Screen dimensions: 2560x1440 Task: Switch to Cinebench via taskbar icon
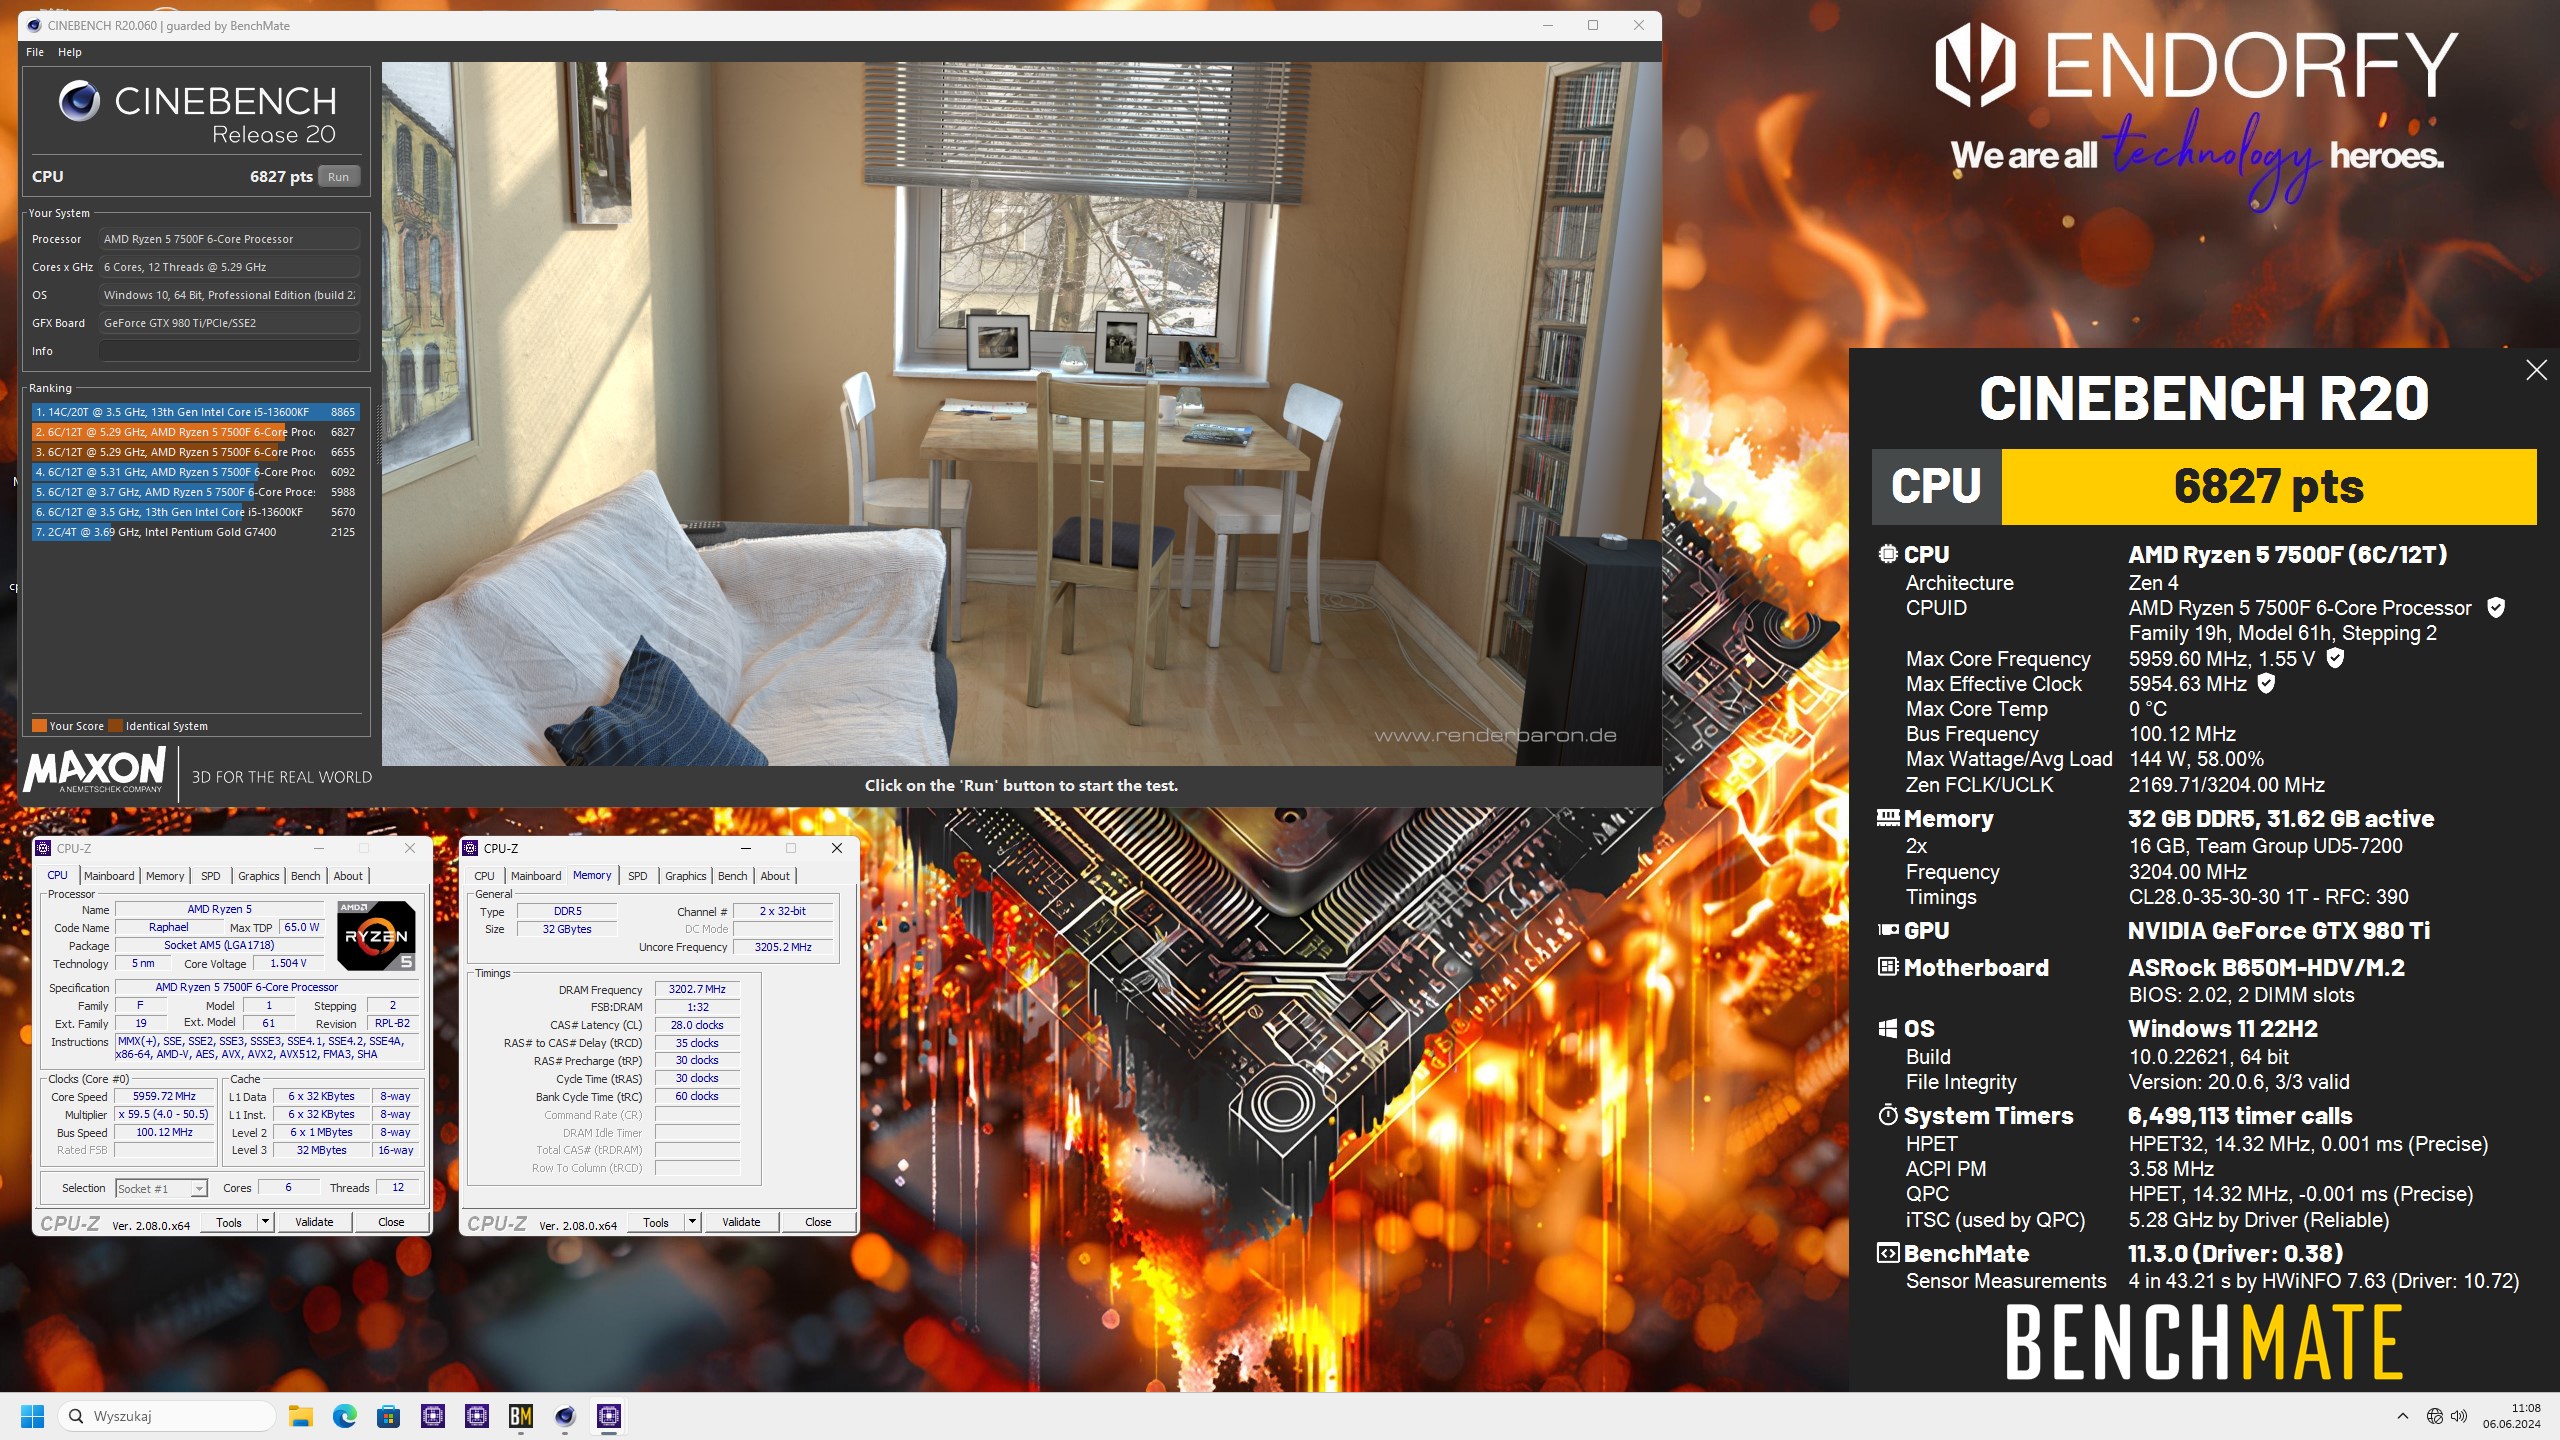pyautogui.click(x=565, y=1416)
